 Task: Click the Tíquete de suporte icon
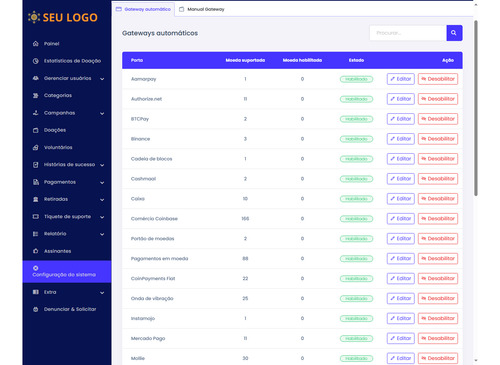point(36,217)
